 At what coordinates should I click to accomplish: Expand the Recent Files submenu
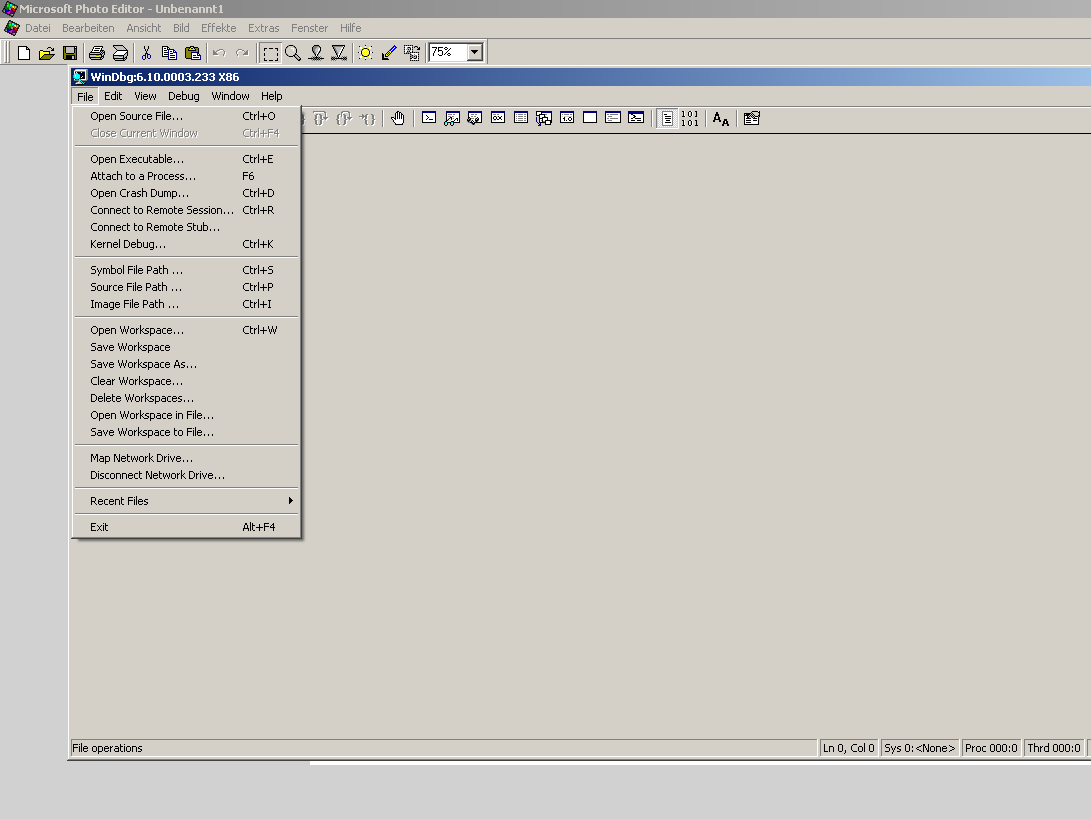point(186,501)
